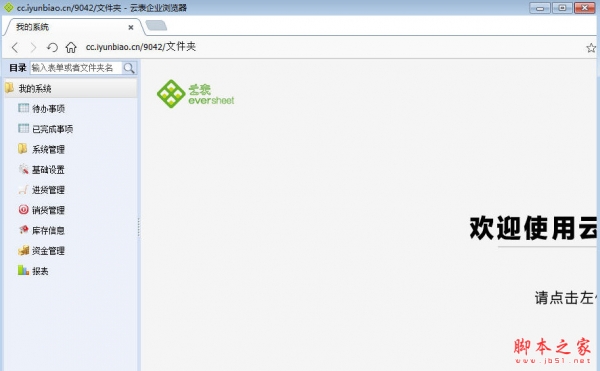Click the sidebar collapse handle
Image resolution: width=600 pixels, height=371 pixels.
[x=139, y=228]
